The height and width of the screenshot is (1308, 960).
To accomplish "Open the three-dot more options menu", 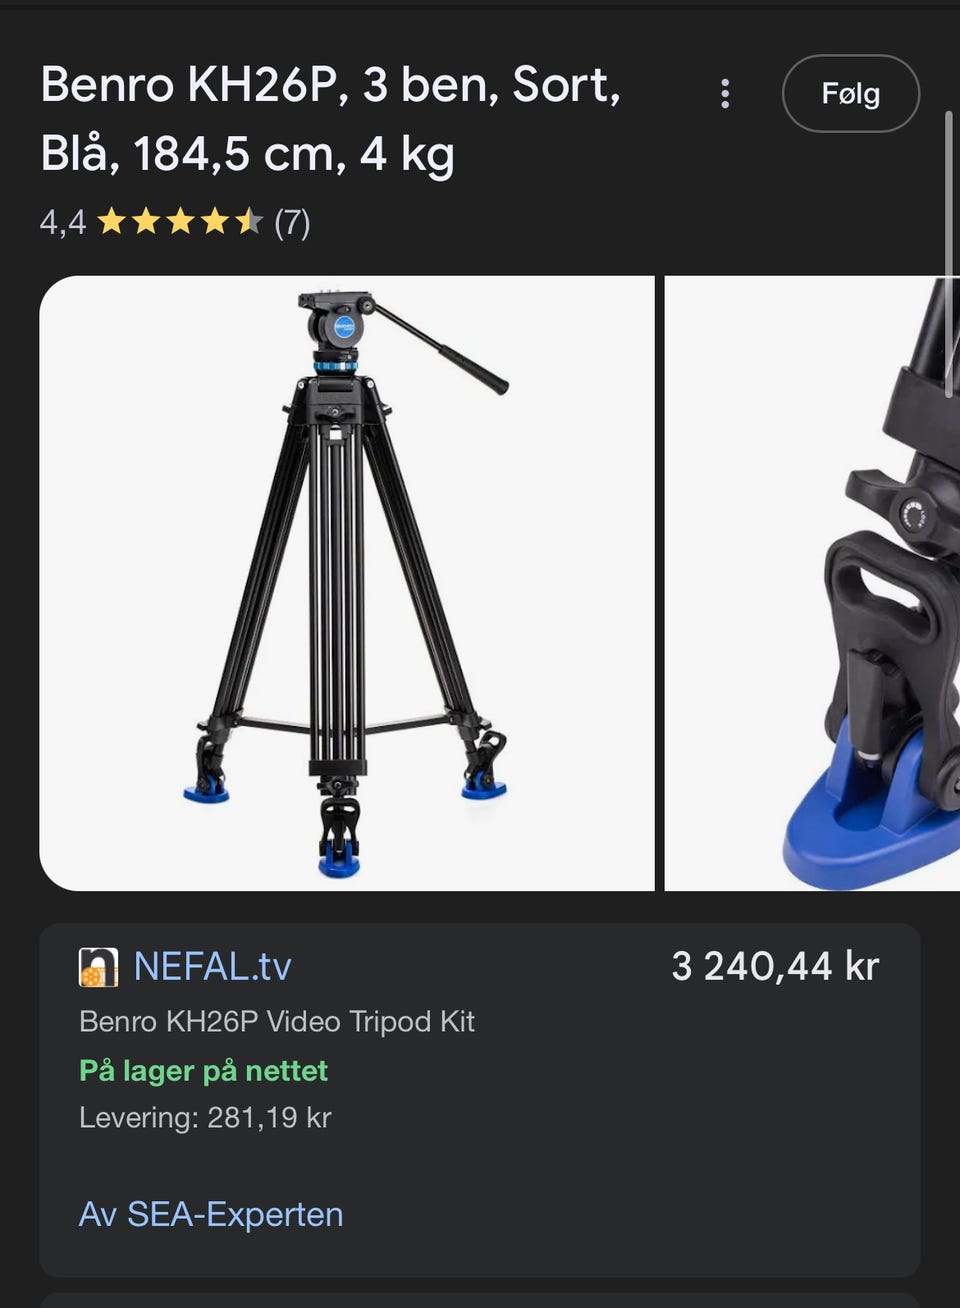I will pyautogui.click(x=725, y=94).
